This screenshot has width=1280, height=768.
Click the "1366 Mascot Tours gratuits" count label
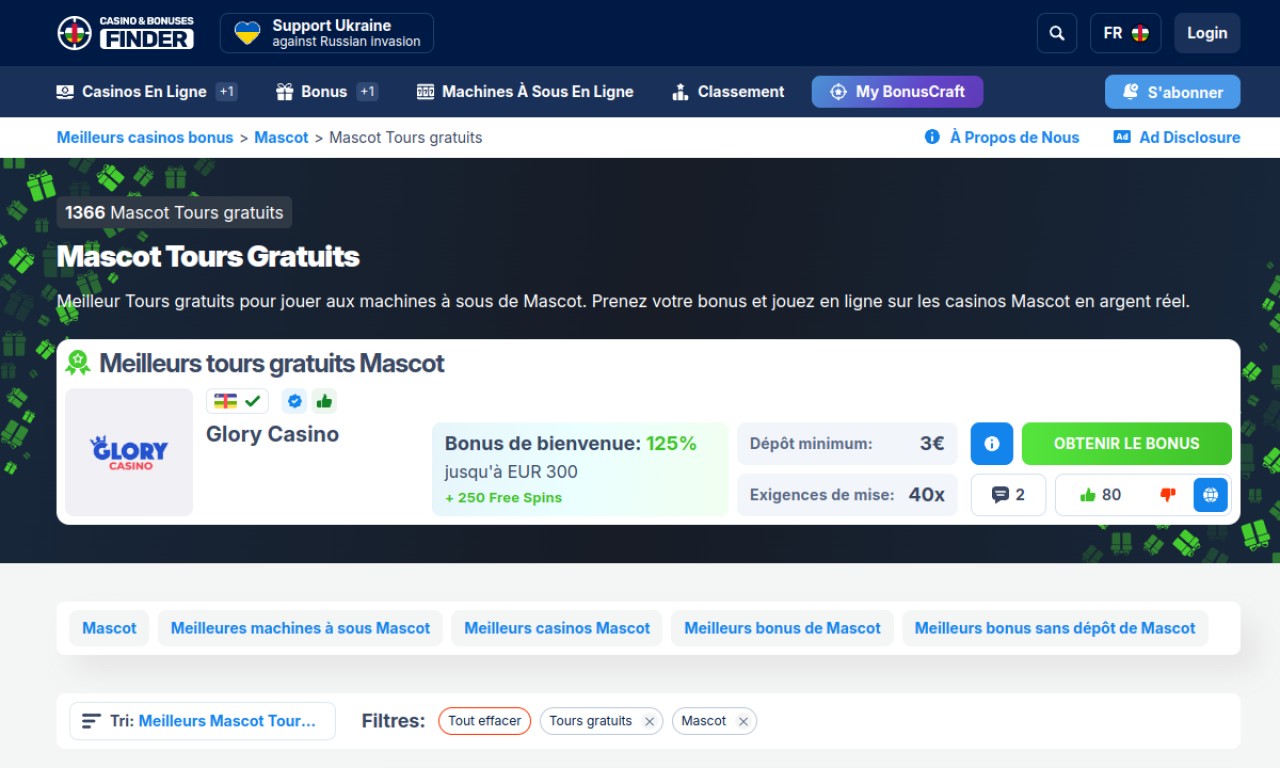174,212
